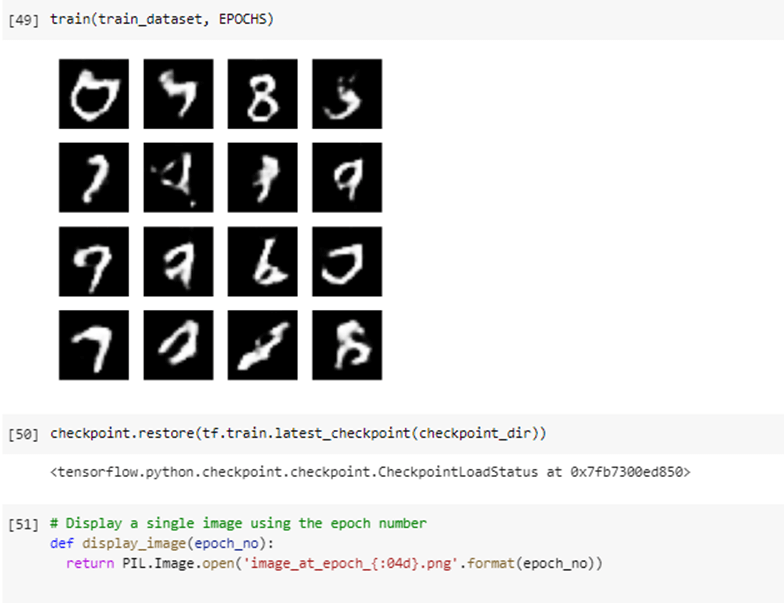Click the cell 51 execution counter
The height and width of the screenshot is (603, 784).
23,524
